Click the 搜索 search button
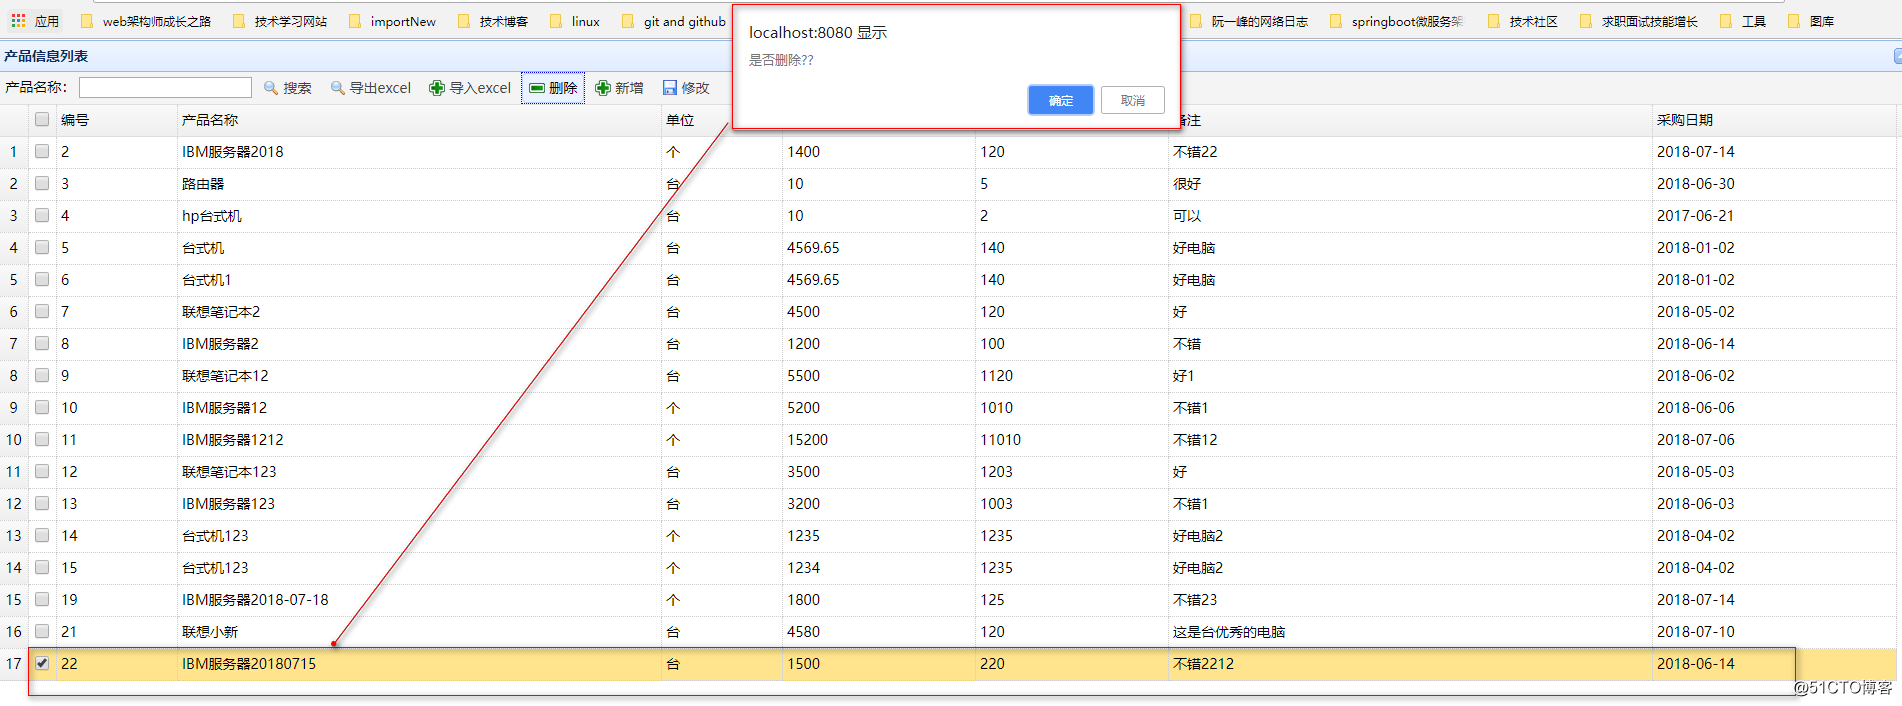The image size is (1902, 706). [x=288, y=88]
